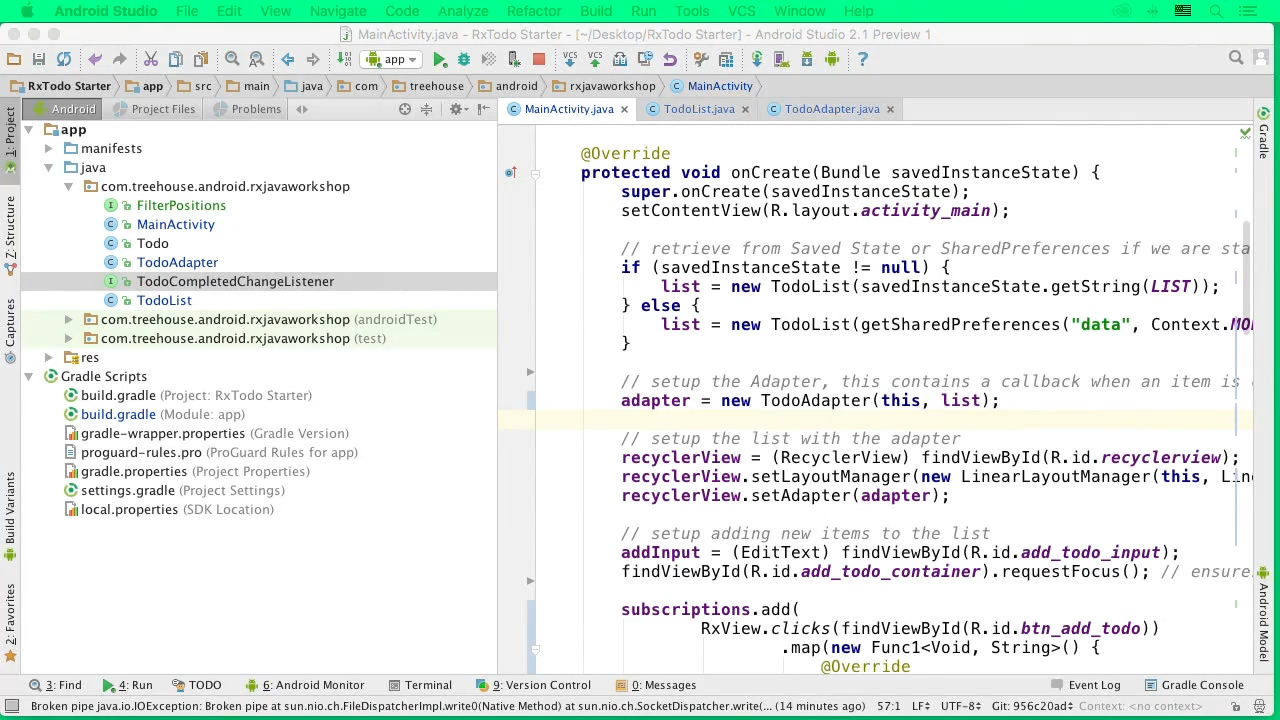The height and width of the screenshot is (720, 1280).
Task: Open the Android Device Monitor icon
Action: [x=832, y=59]
